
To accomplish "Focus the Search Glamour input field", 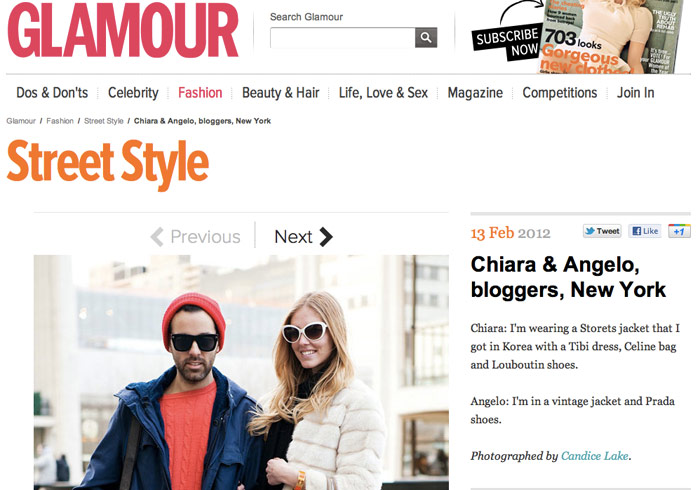I will click(x=342, y=37).
